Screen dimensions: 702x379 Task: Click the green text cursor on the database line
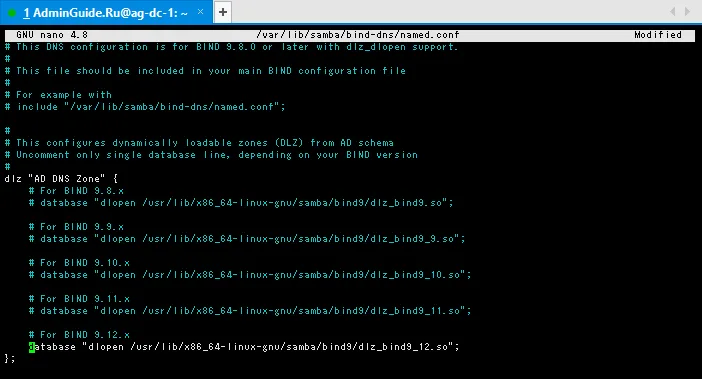point(32,347)
